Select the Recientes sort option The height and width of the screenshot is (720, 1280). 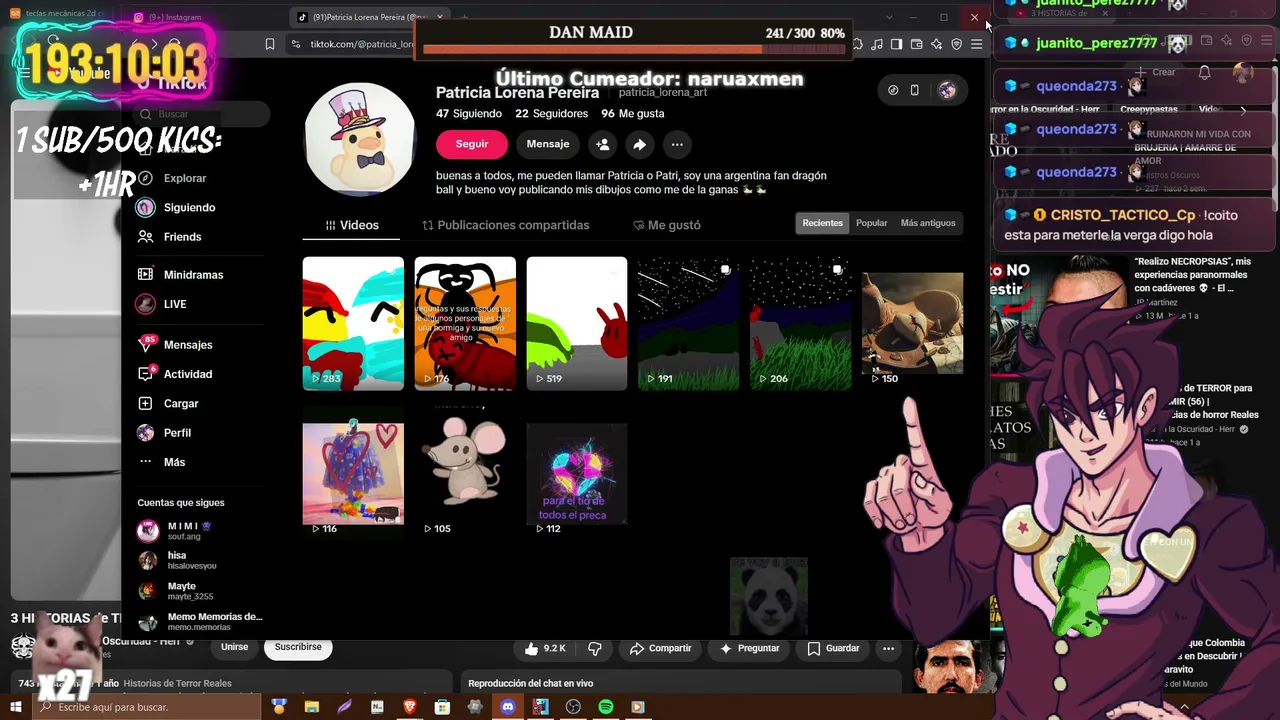[x=822, y=223]
